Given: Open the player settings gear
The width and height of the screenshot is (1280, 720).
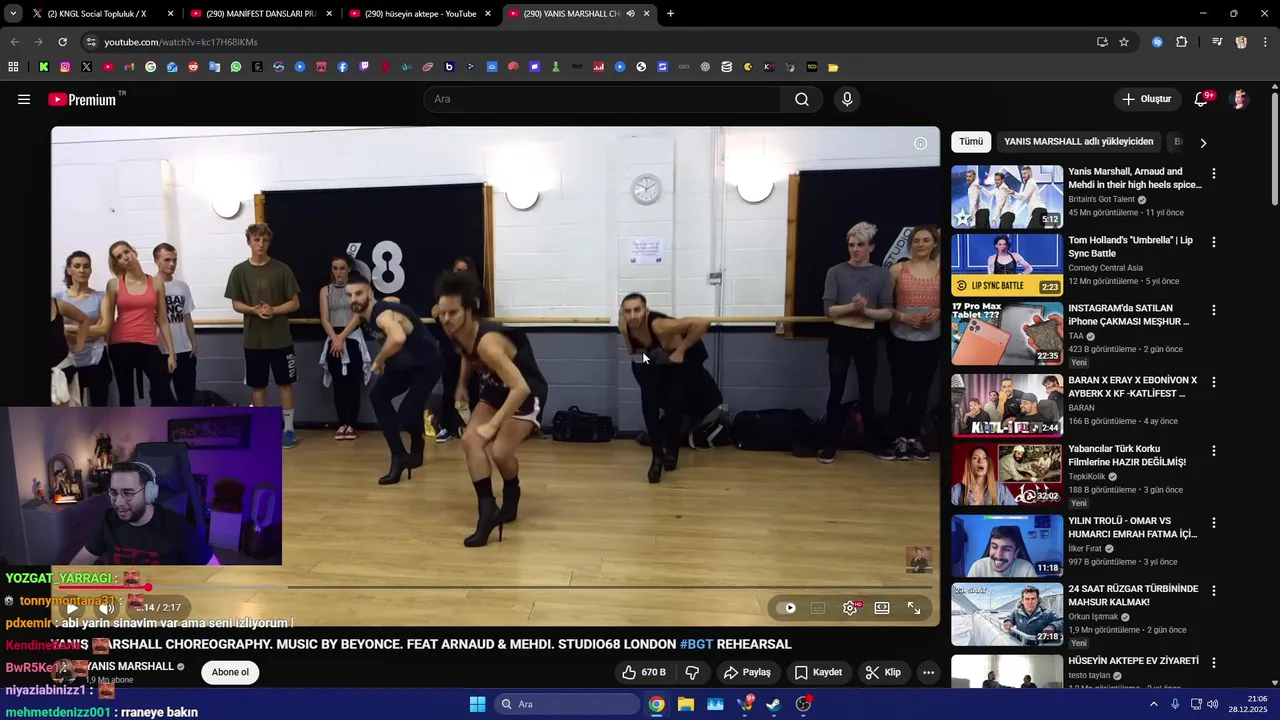Looking at the screenshot, I should [851, 608].
